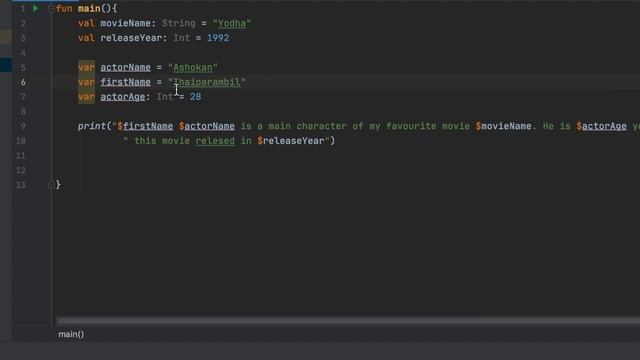Click the misspelled word relesed on line 10
Viewport: 640px width, 360px height.
(215, 141)
